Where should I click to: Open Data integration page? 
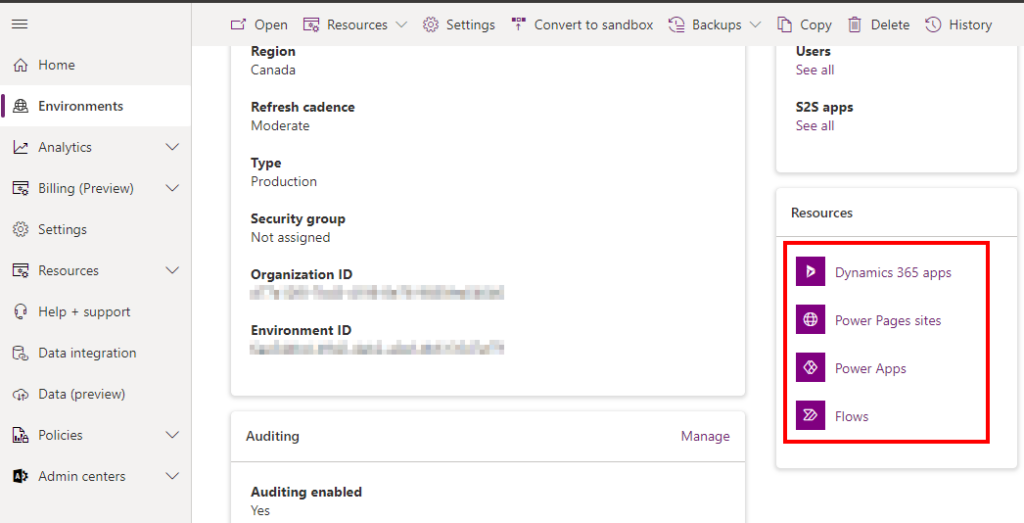click(x=88, y=353)
